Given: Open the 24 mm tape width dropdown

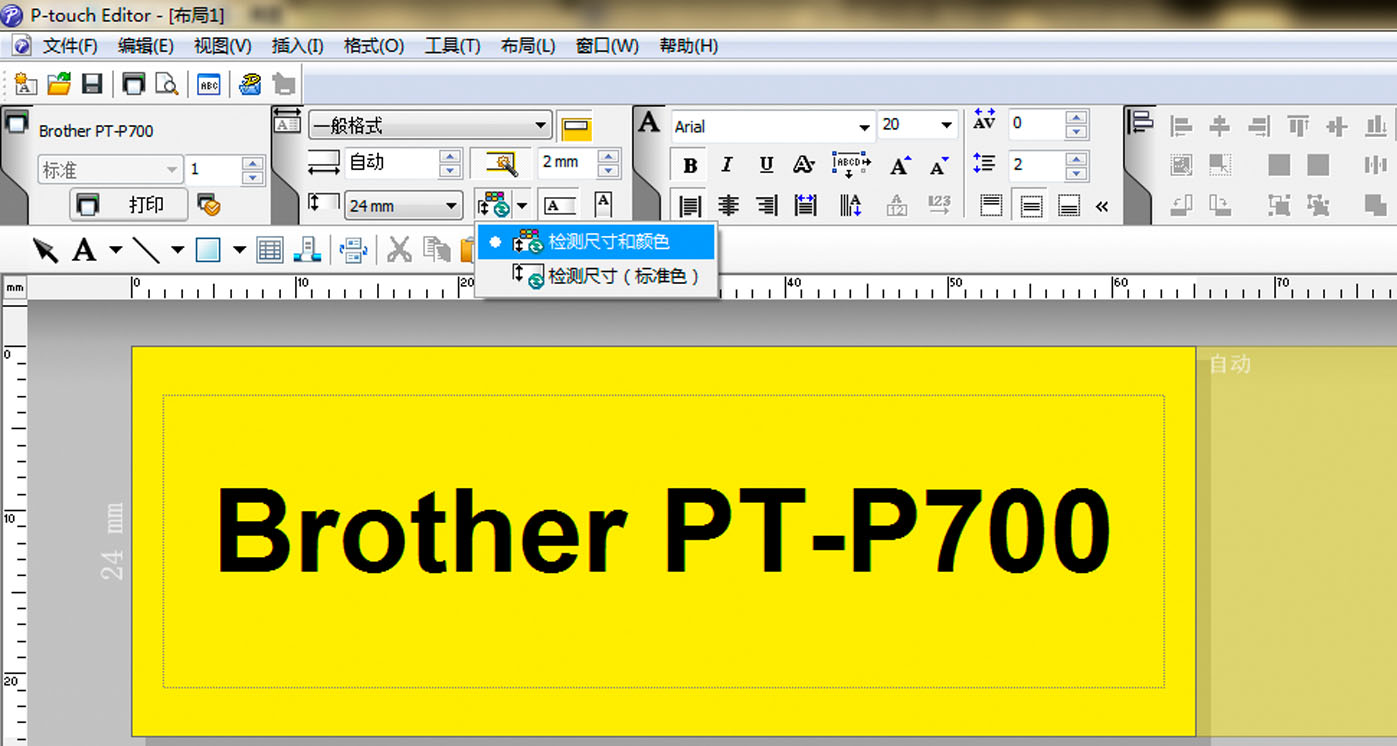Looking at the screenshot, I should [x=403, y=205].
